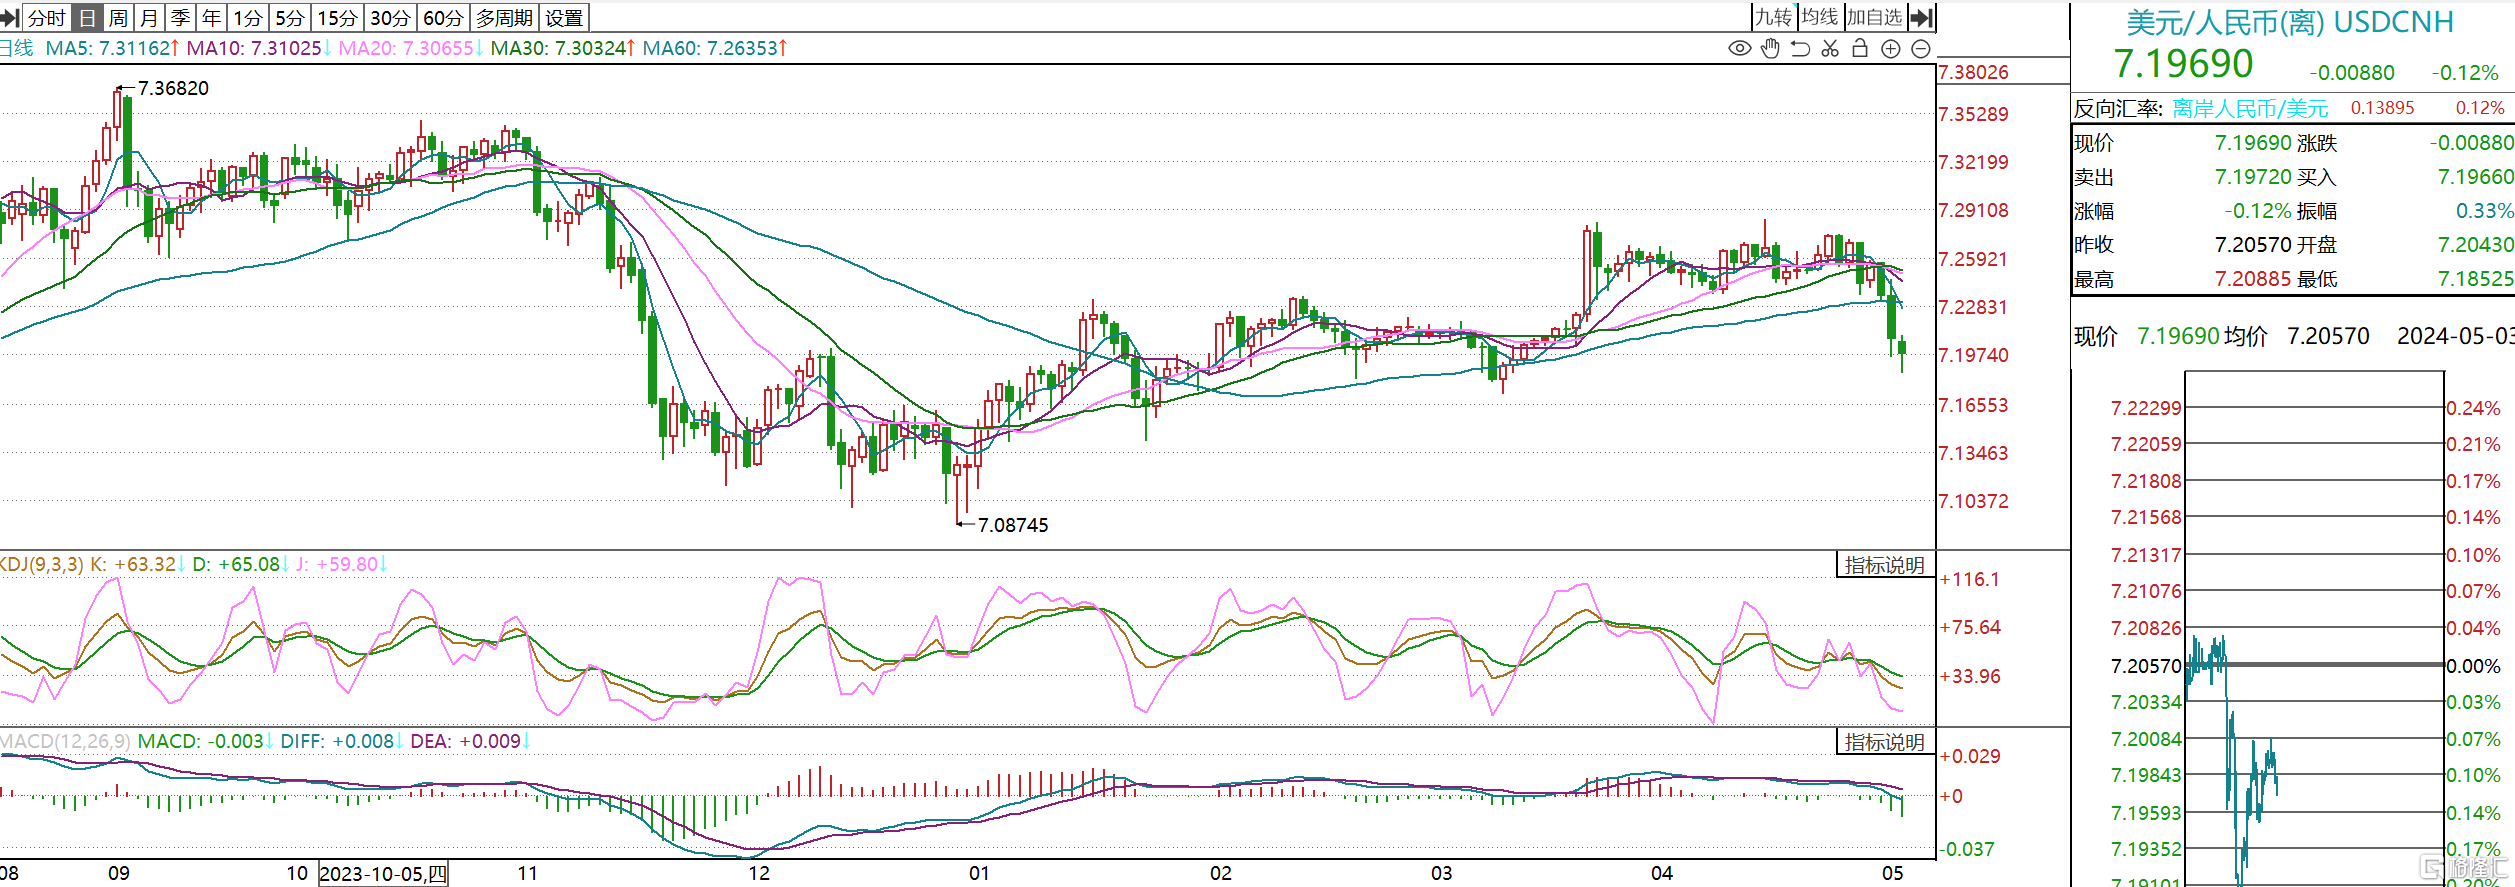
Task: Collapse the panel using top-left arrow icon
Action: [10, 18]
